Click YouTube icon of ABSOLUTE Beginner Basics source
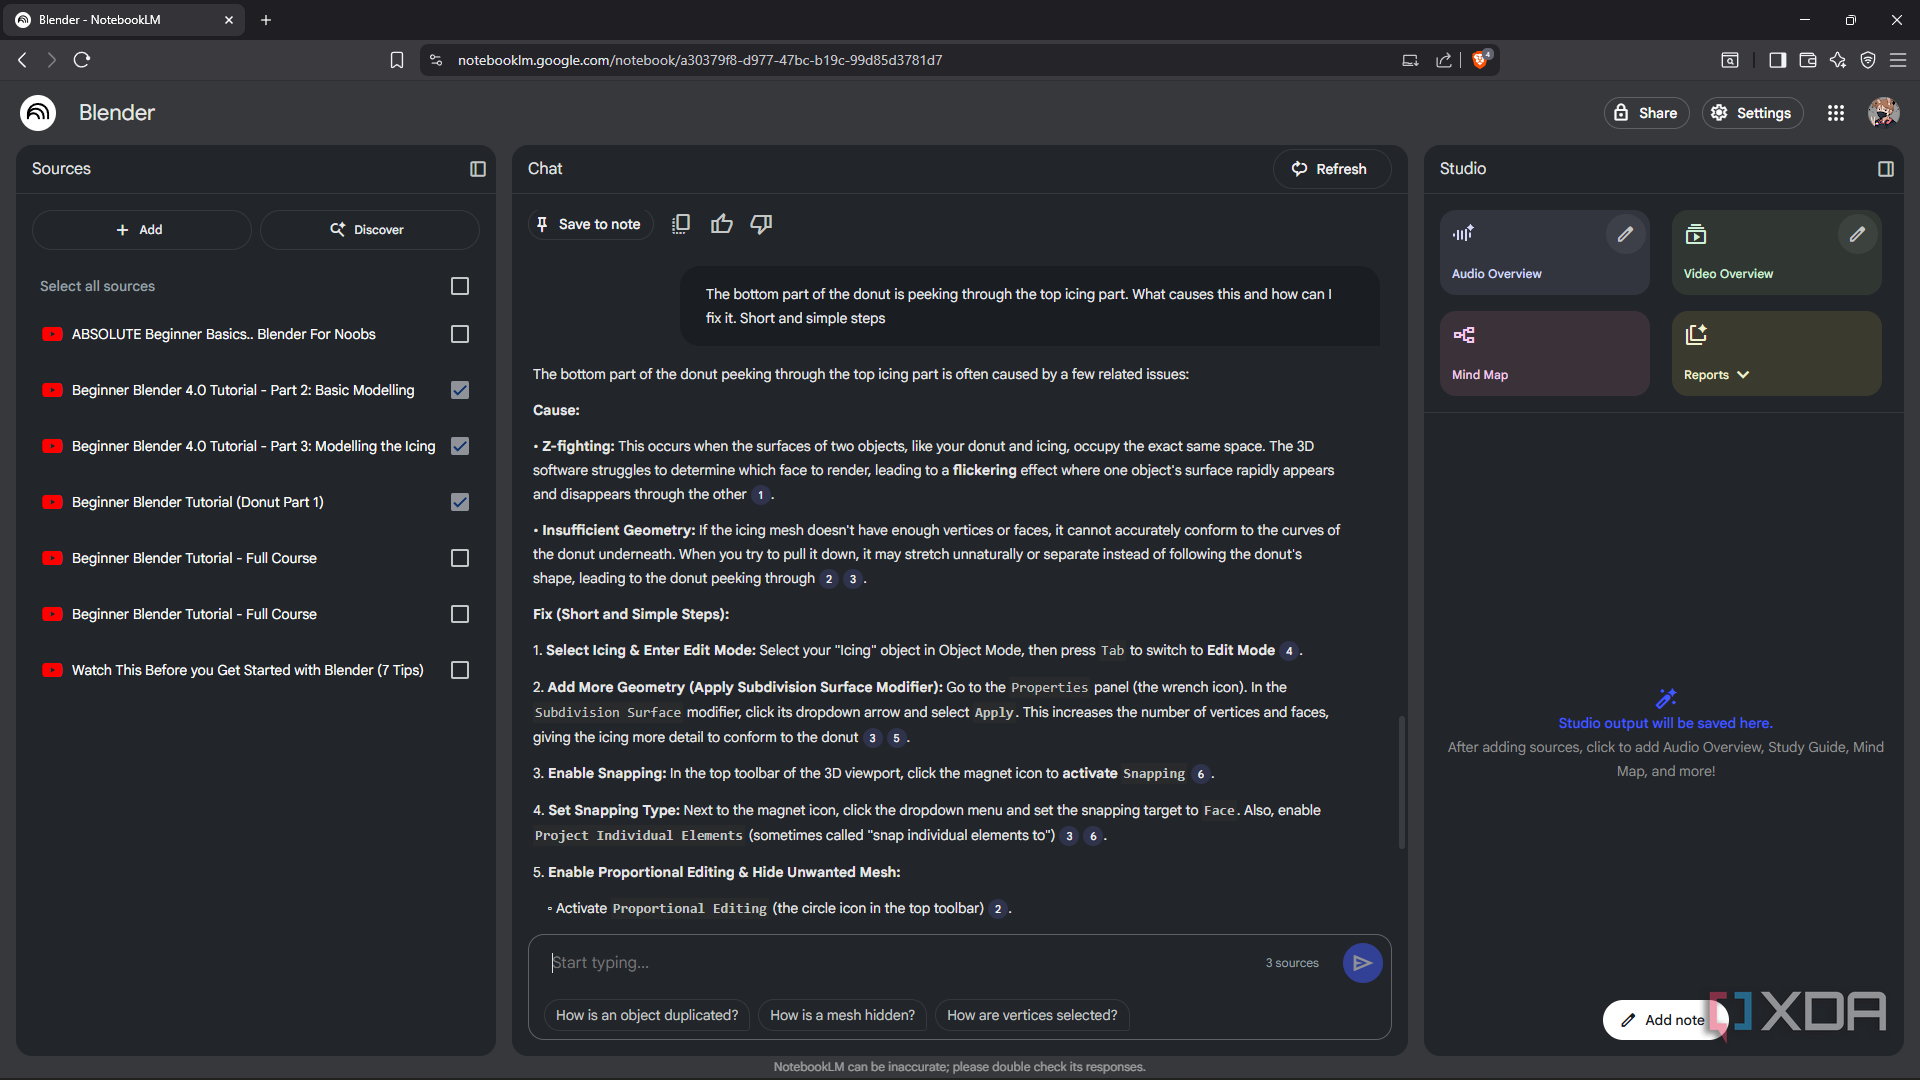The width and height of the screenshot is (1920, 1080). pos(53,334)
